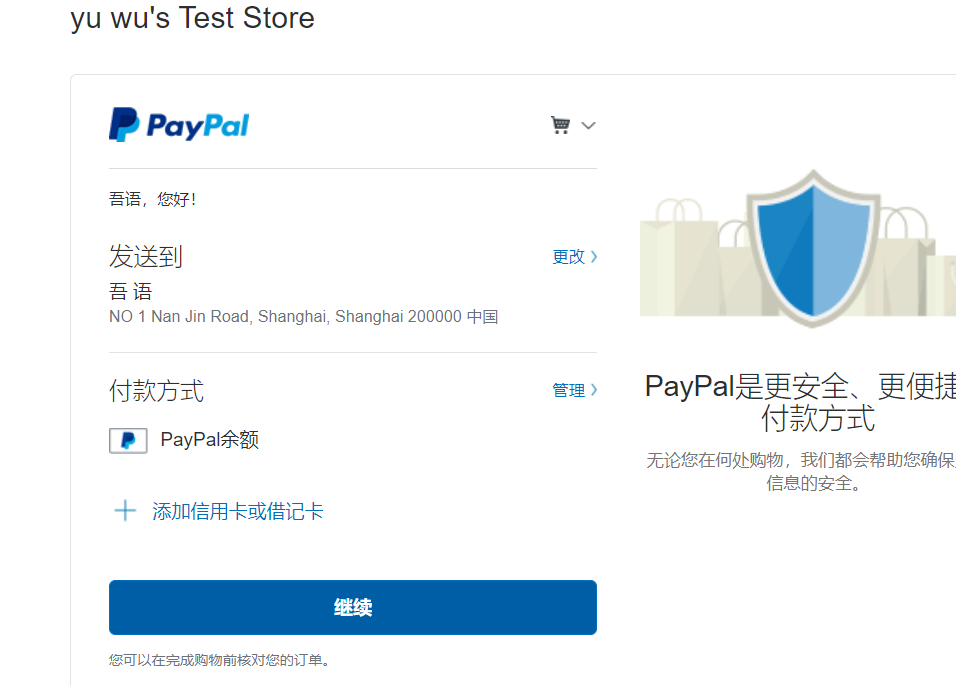Click 更改 to change shipping address
Image resolution: width=956 pixels, height=686 pixels.
(x=574, y=257)
